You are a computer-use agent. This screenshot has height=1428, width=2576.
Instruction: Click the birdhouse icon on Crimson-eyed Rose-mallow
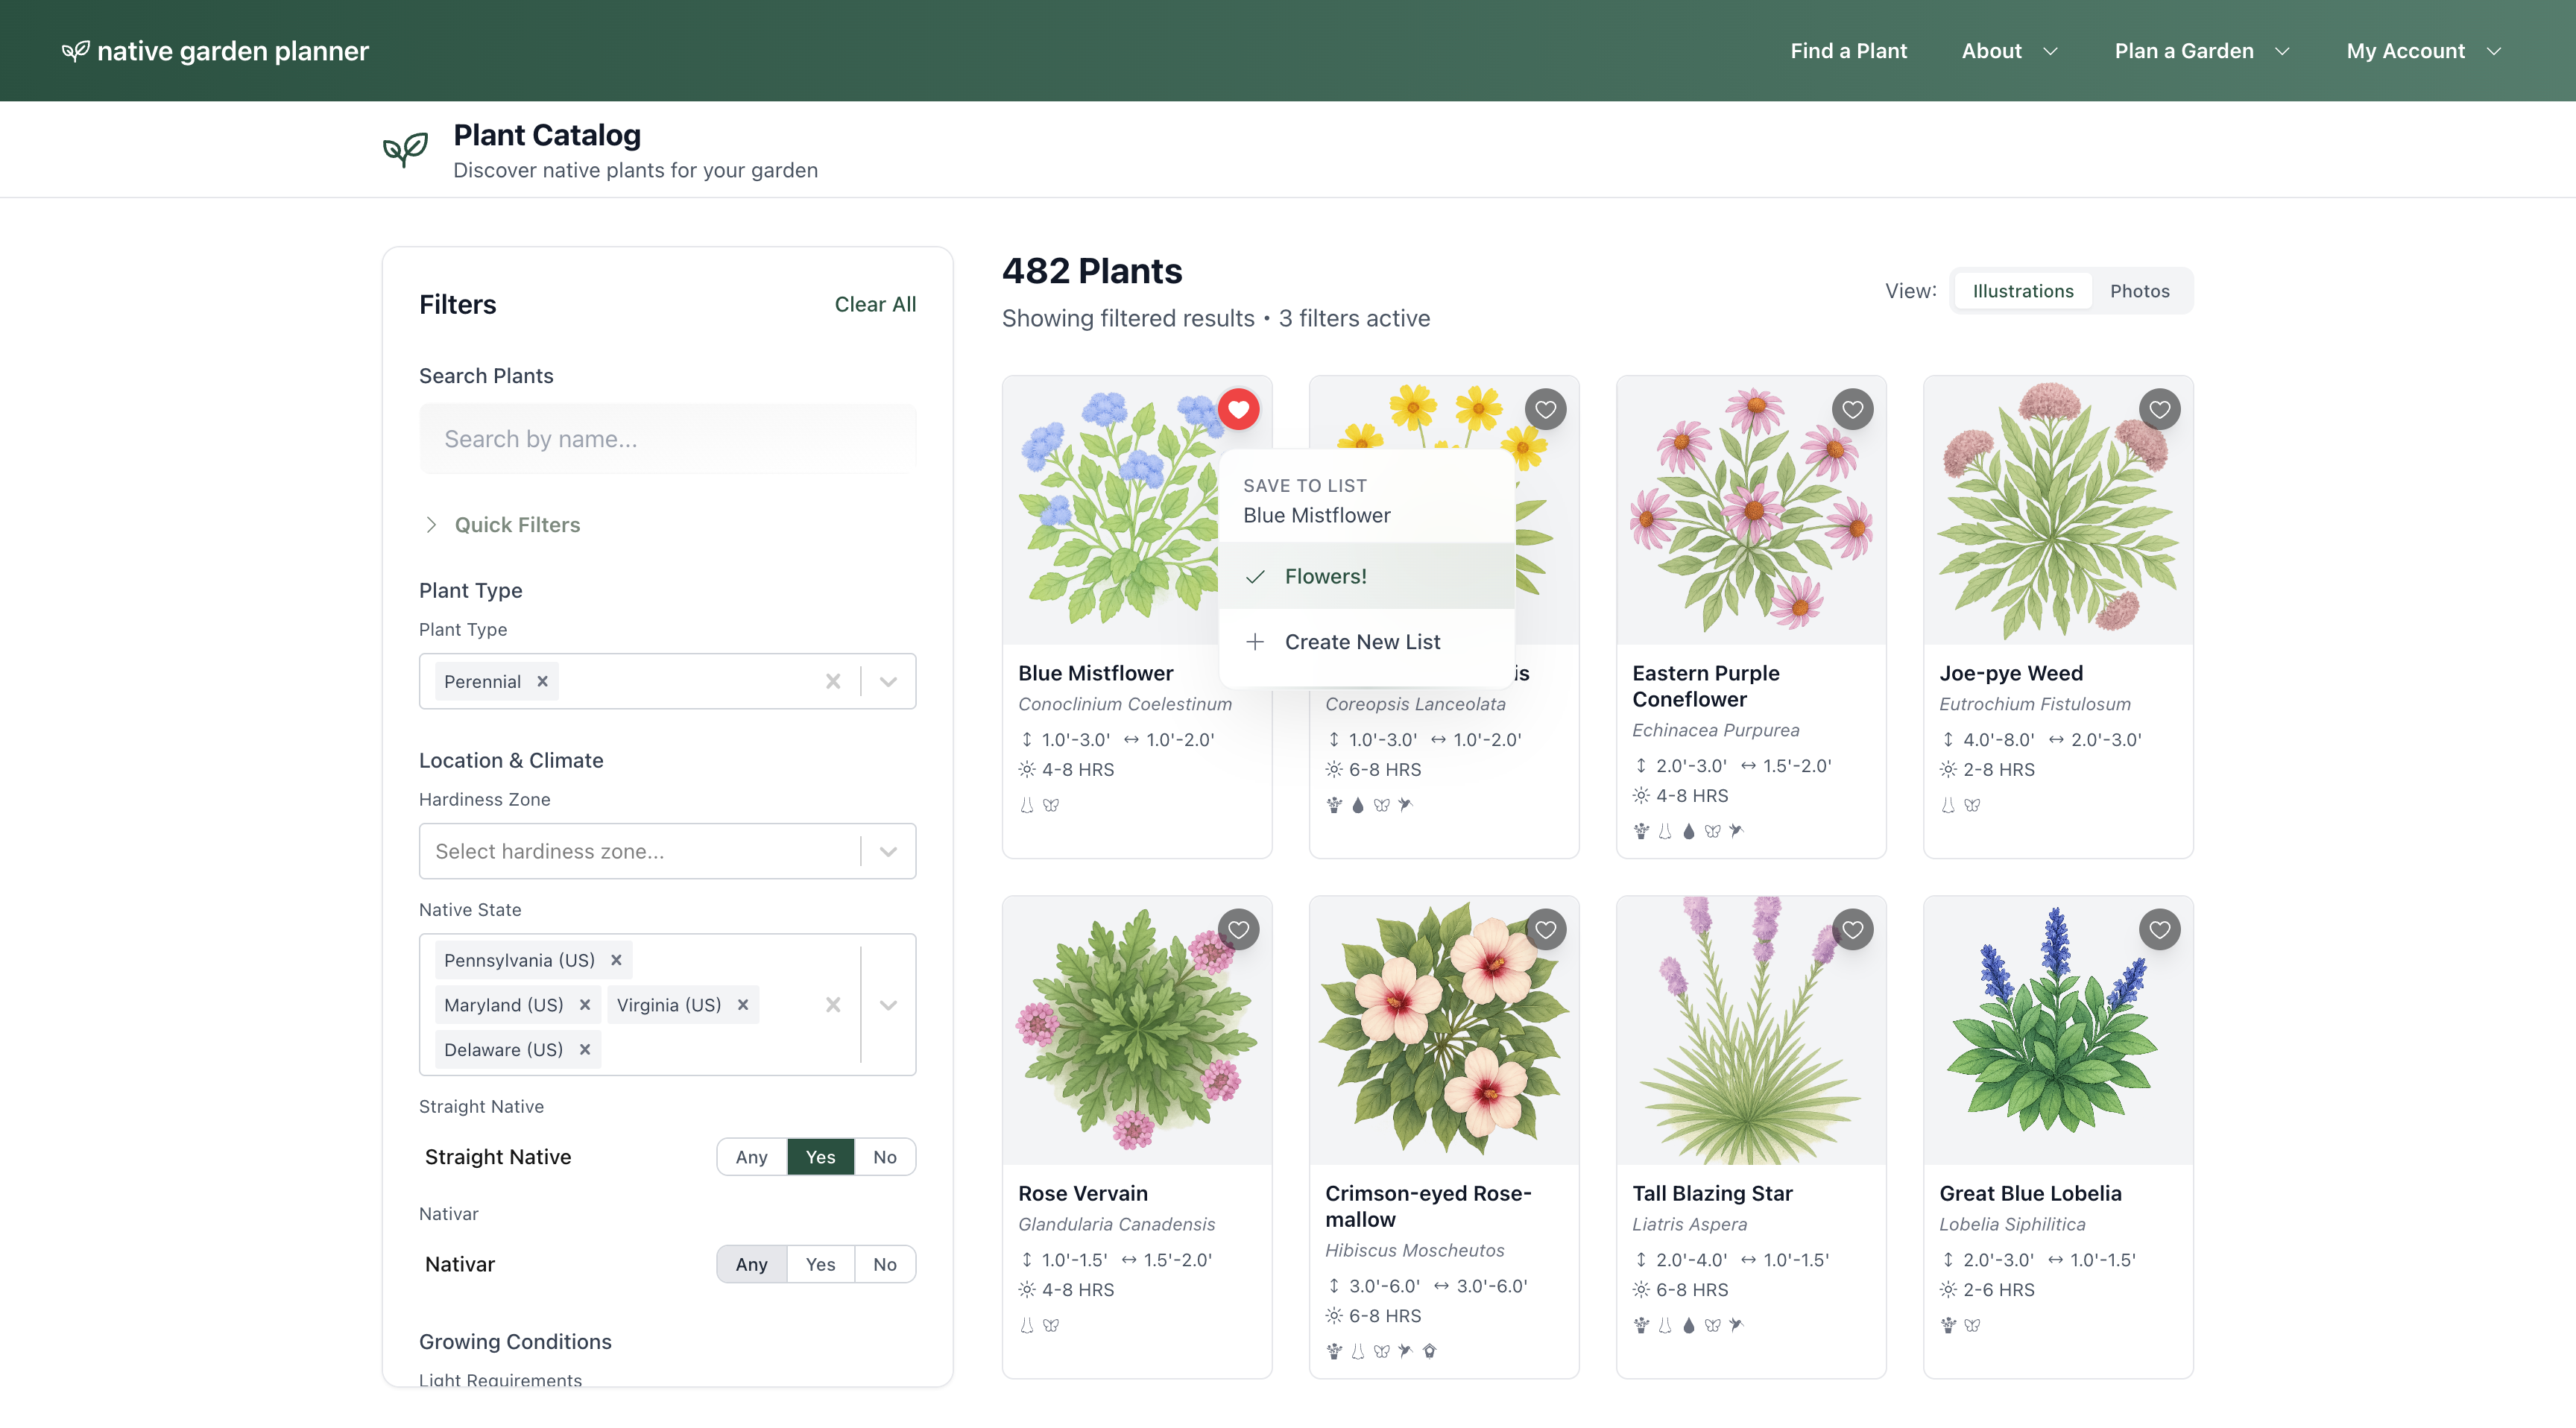click(1430, 1351)
